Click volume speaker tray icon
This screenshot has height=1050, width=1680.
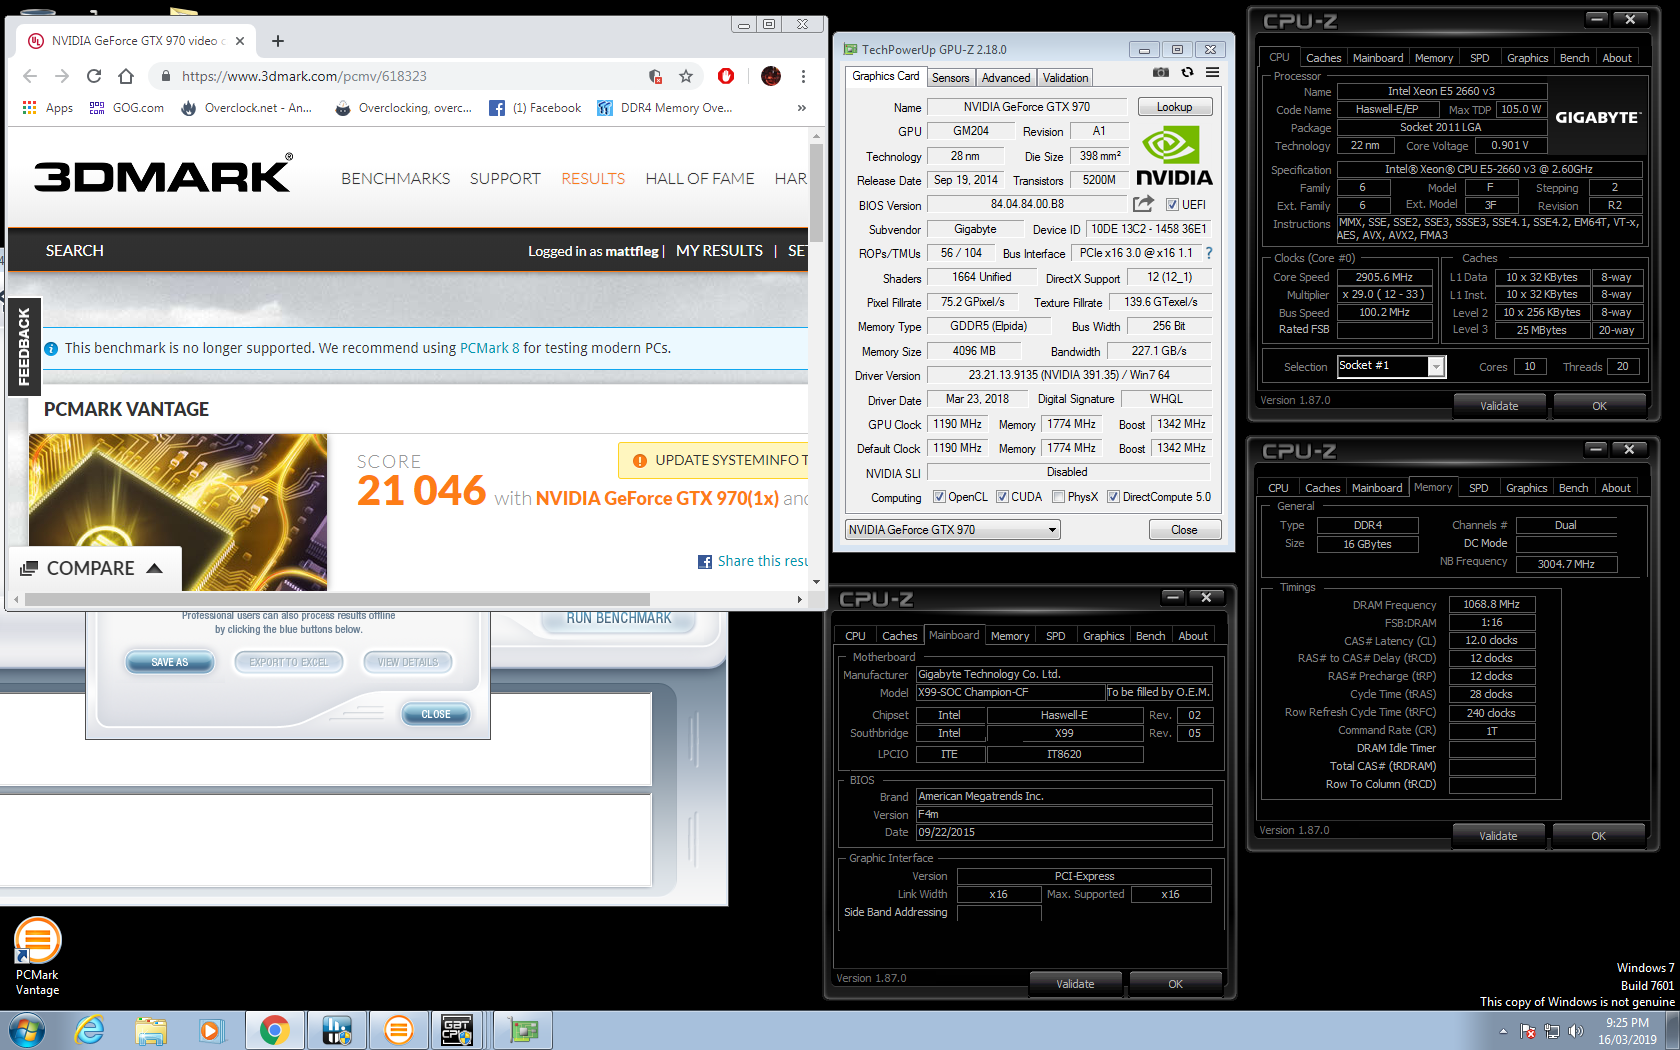(1576, 1031)
